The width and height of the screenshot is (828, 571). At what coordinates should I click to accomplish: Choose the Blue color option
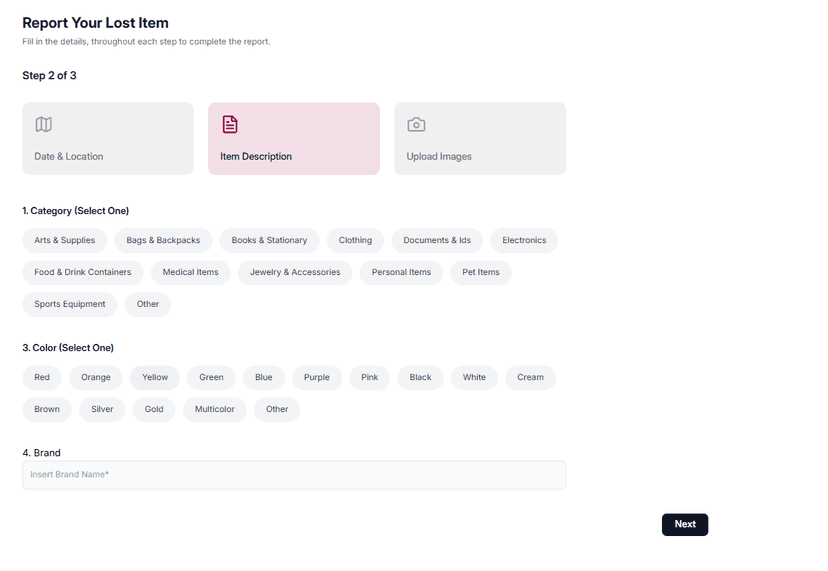pyautogui.click(x=264, y=378)
